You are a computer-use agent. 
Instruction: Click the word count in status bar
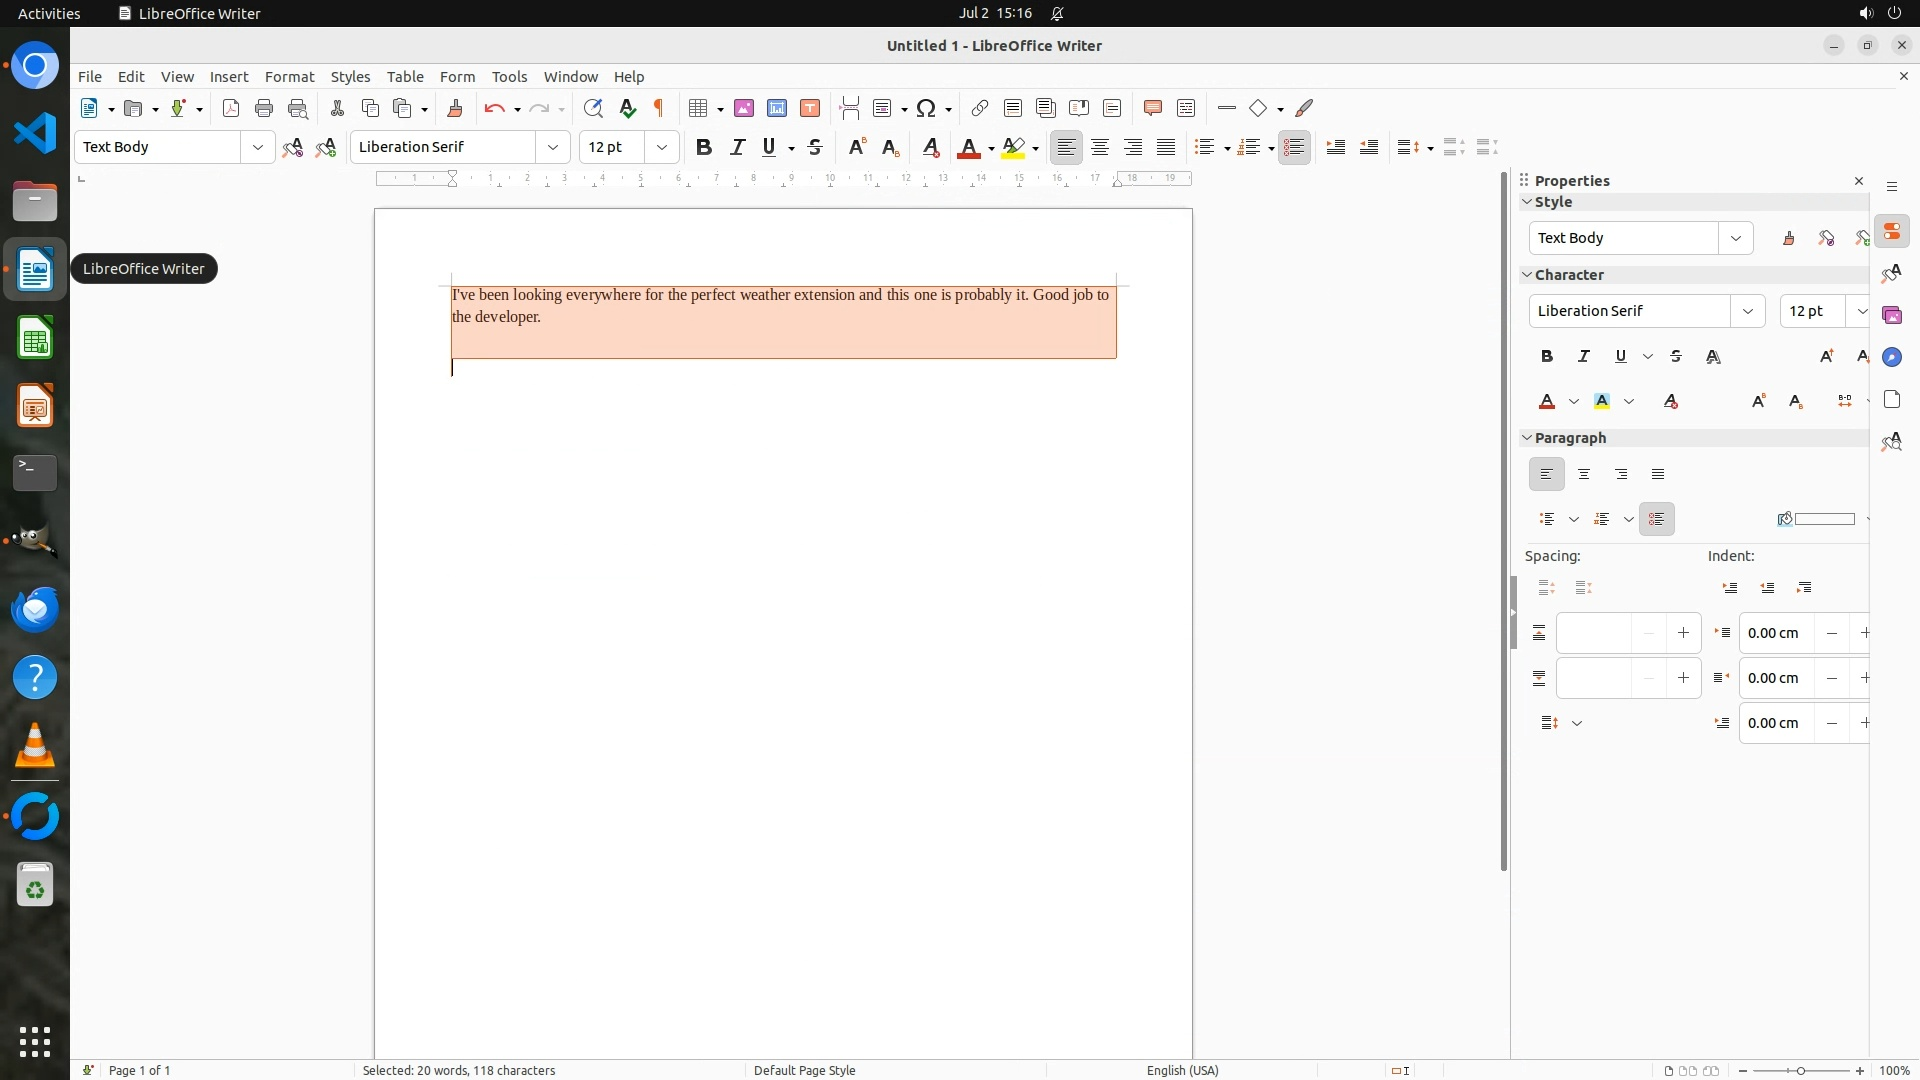pyautogui.click(x=459, y=1070)
